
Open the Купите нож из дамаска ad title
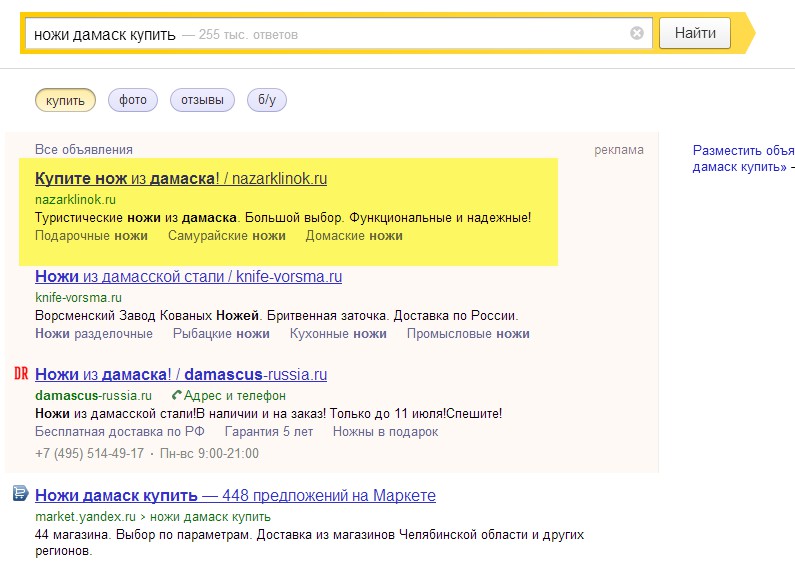[181, 178]
